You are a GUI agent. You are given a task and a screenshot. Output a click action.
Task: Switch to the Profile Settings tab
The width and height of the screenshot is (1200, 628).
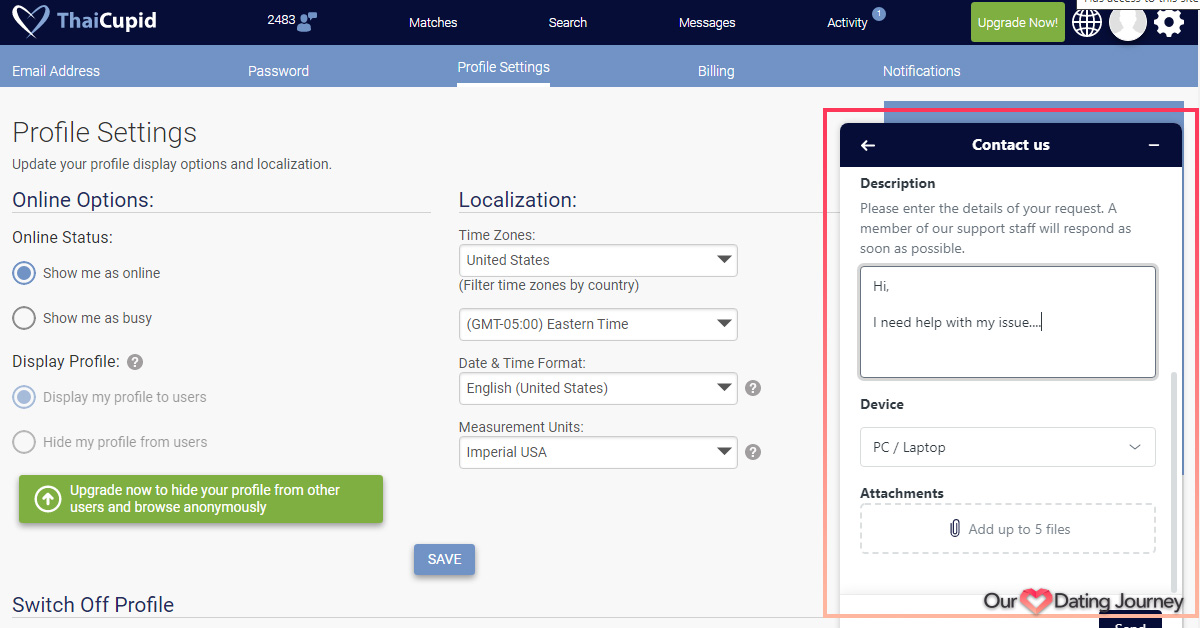[x=503, y=67]
